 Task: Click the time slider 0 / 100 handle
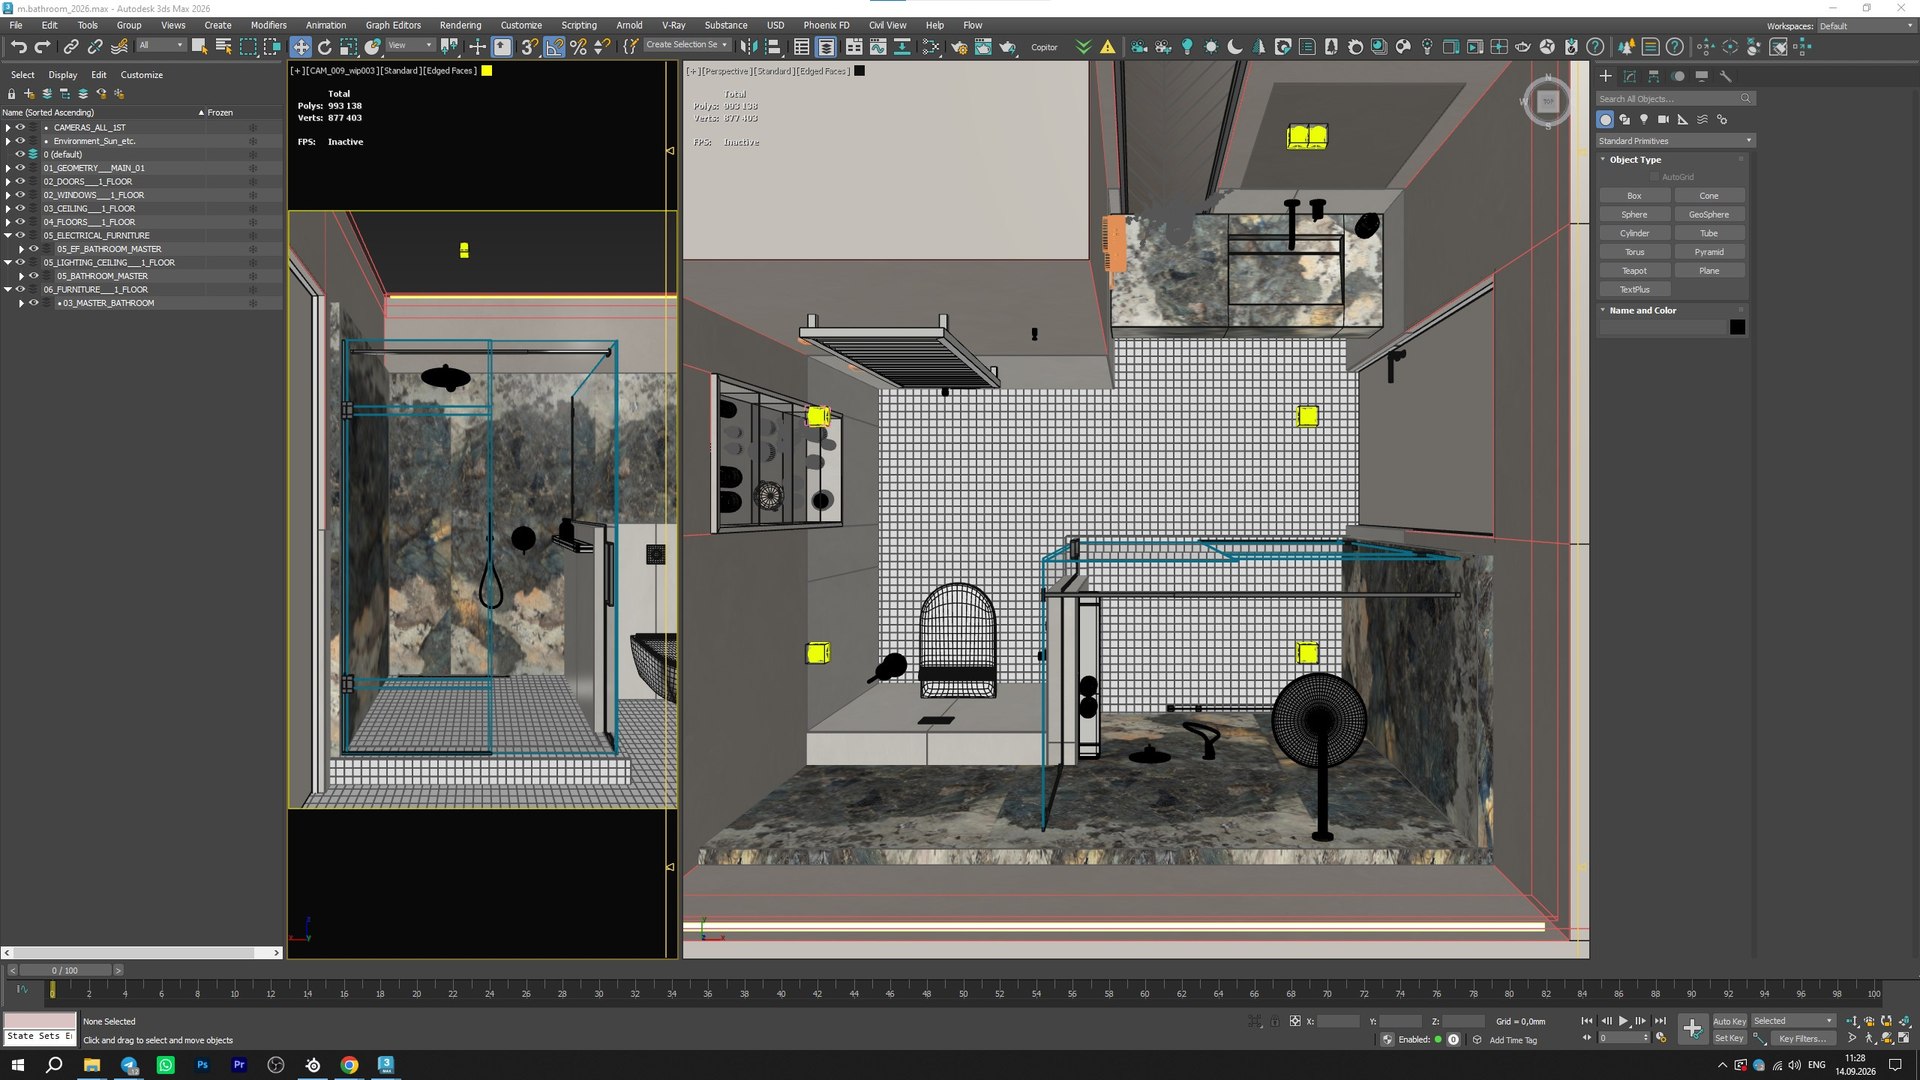66,970
